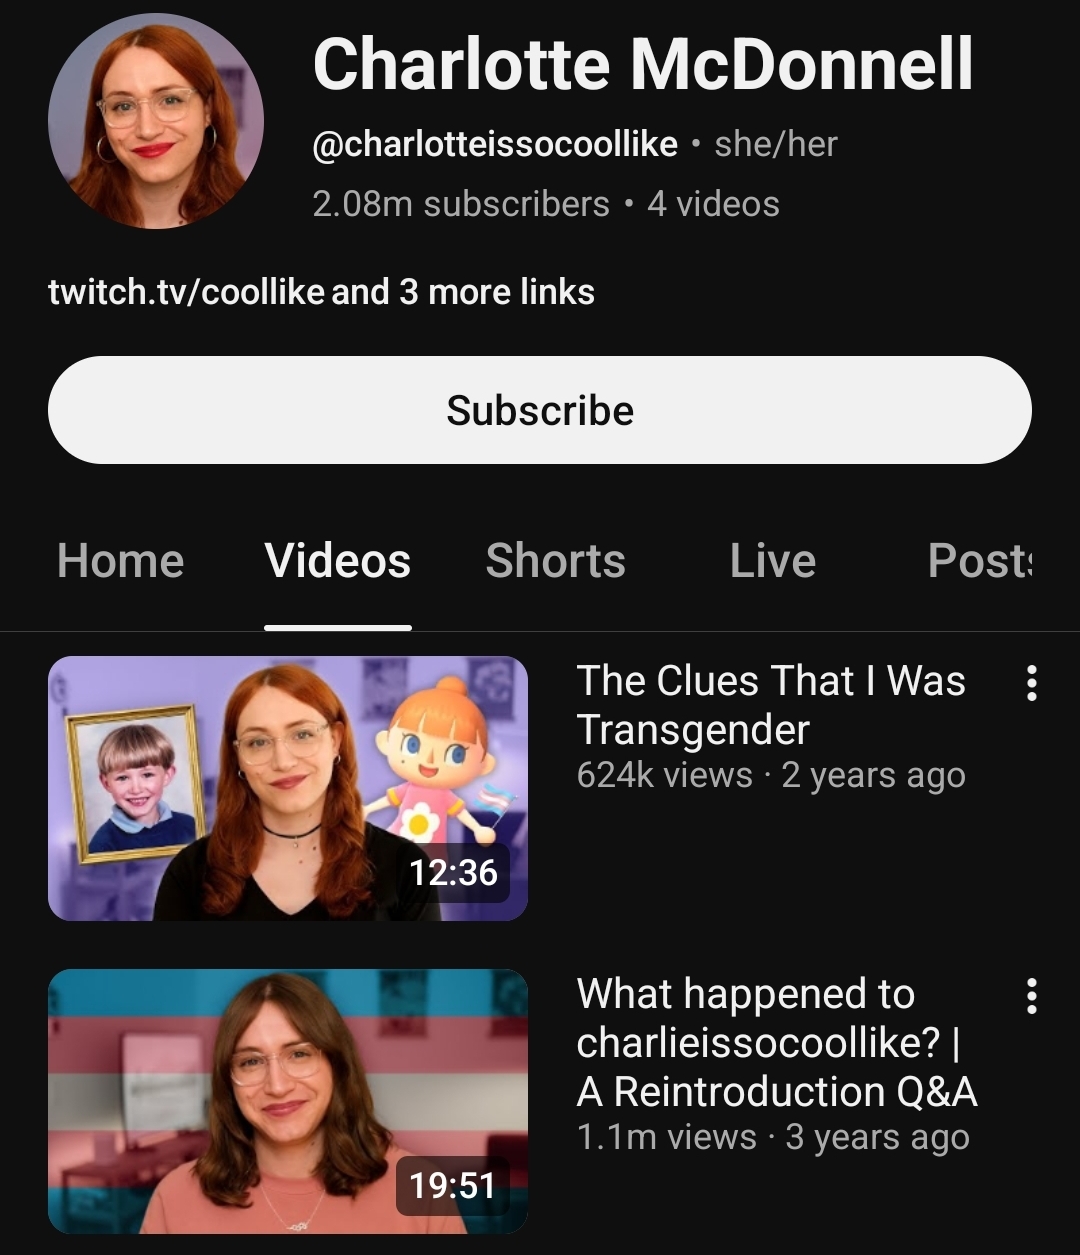
Task: Open 'What happened to charlieissocoollike?' title
Action: click(777, 1043)
